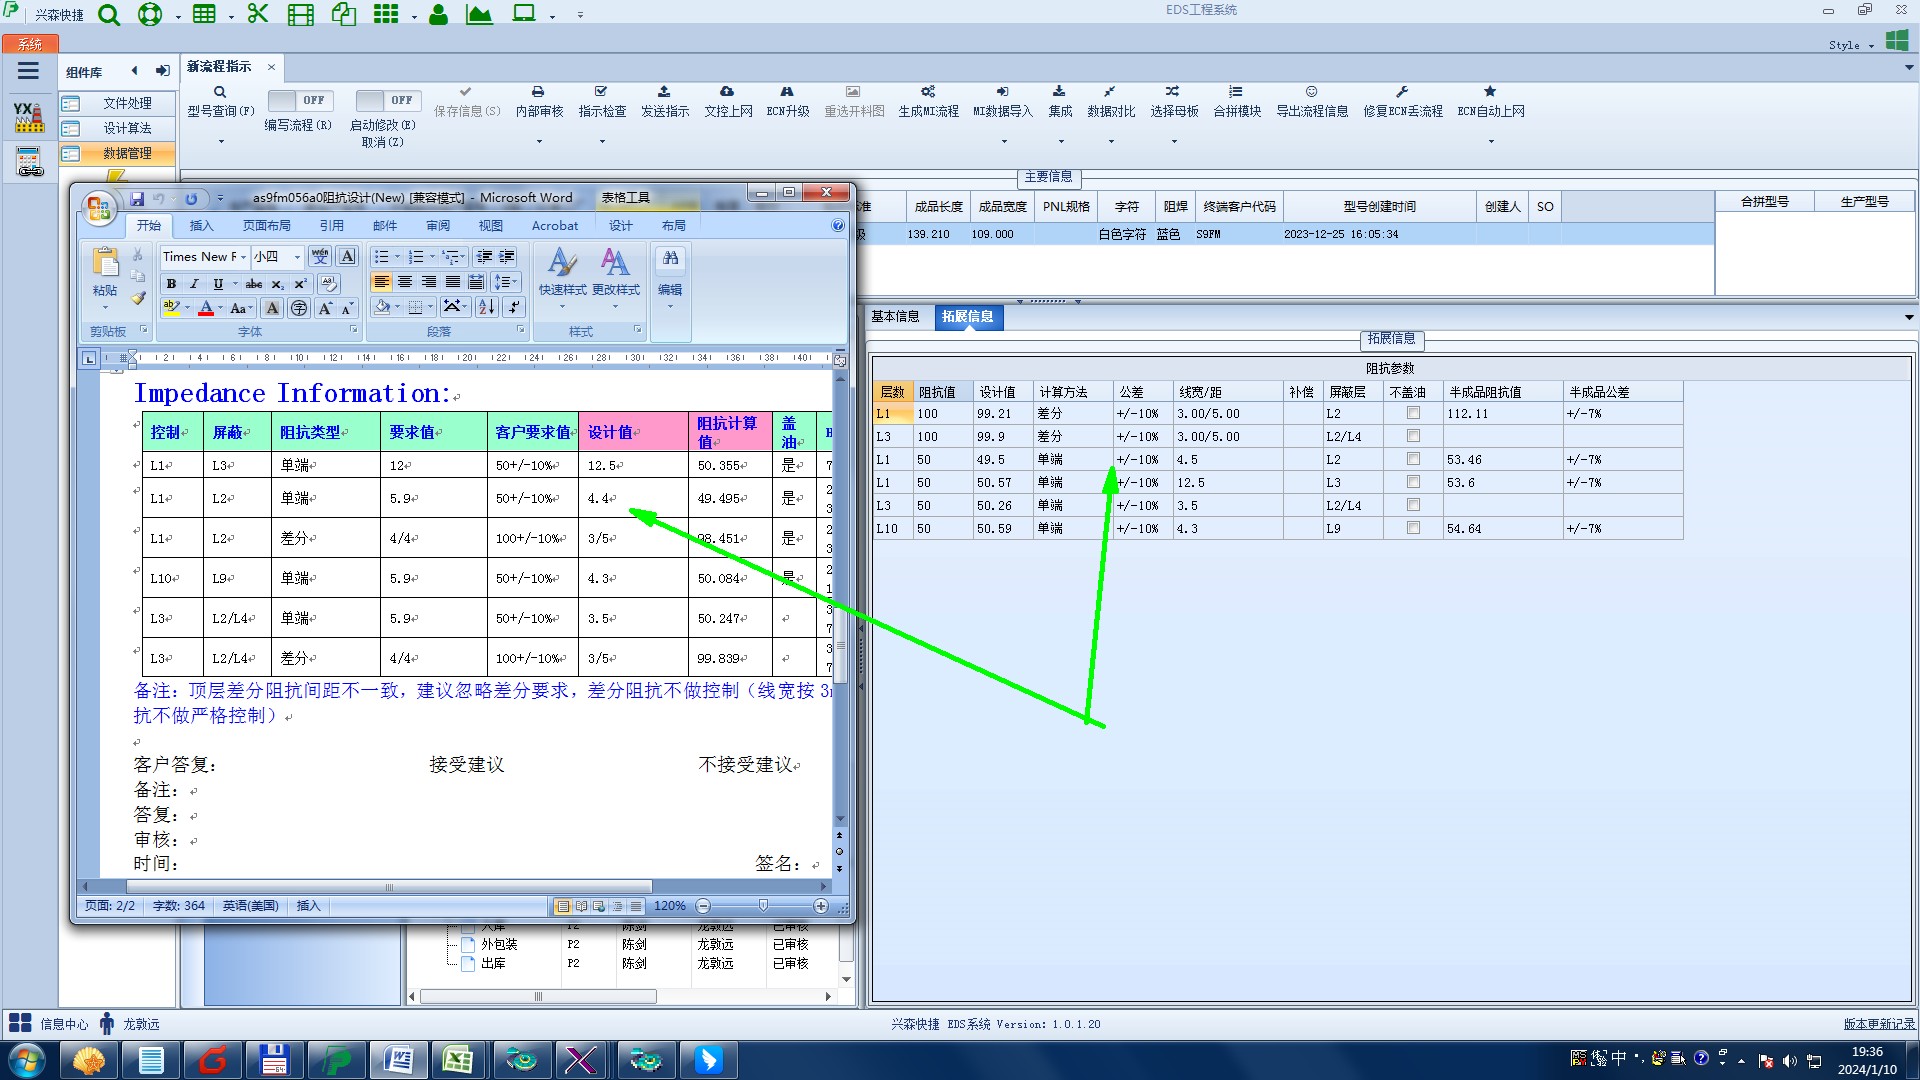Check 不盖油 box for L1 50.57 row

(1413, 482)
